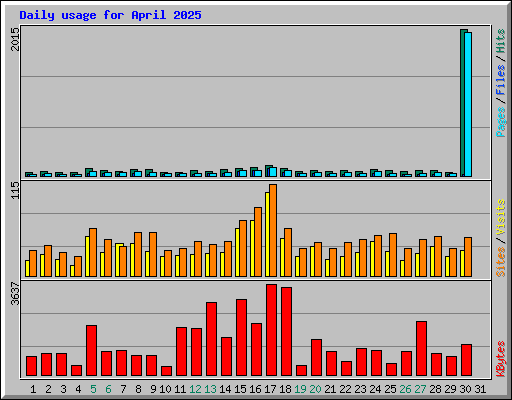This screenshot has width=512, height=400.
Task: Click the day 7 yellow sites bar
Action: coord(117,260)
